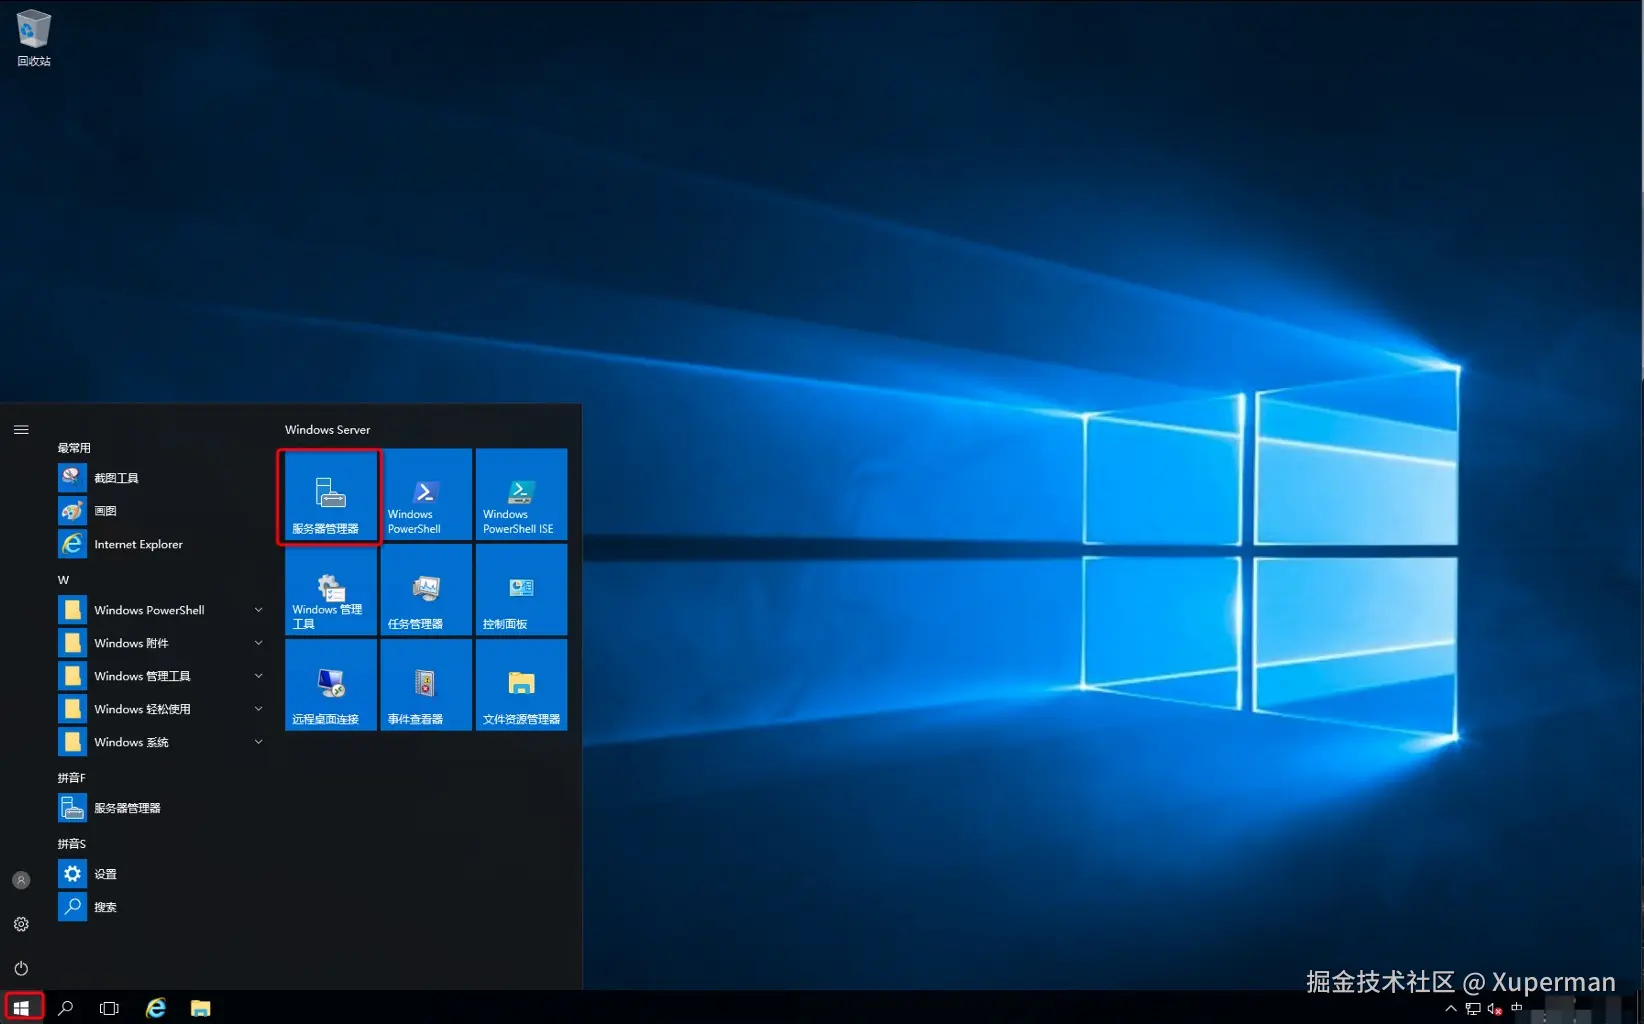This screenshot has width=1644, height=1024.
Task: Open the 事件查看器 tile
Action: pyautogui.click(x=426, y=685)
